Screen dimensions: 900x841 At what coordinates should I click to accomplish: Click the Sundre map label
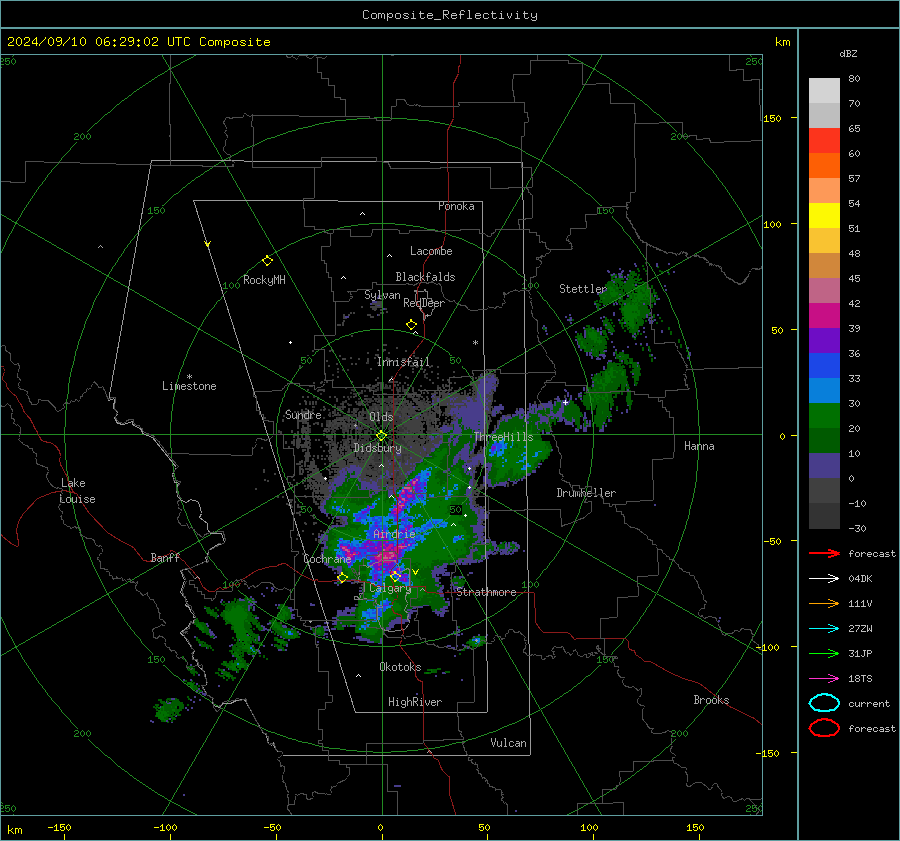(x=303, y=414)
